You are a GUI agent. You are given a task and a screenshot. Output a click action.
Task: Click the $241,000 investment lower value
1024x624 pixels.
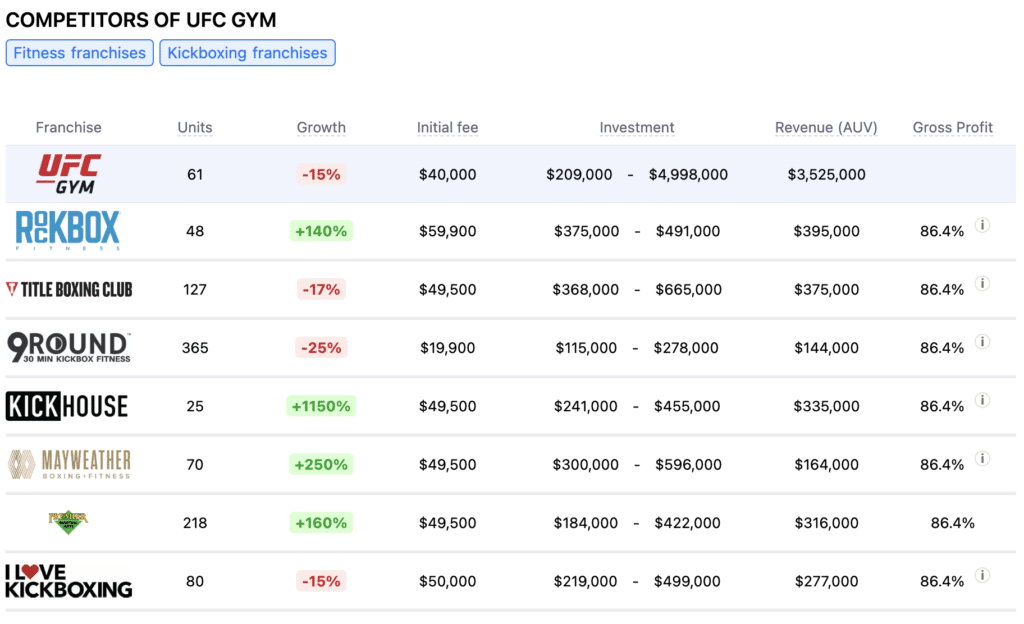pos(585,406)
